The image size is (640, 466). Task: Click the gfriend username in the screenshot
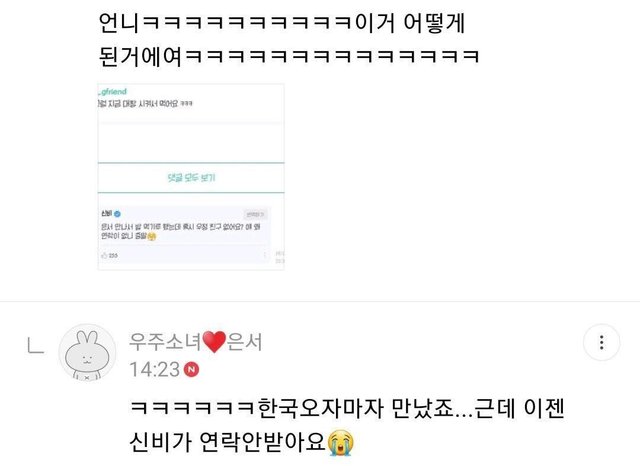point(113,92)
